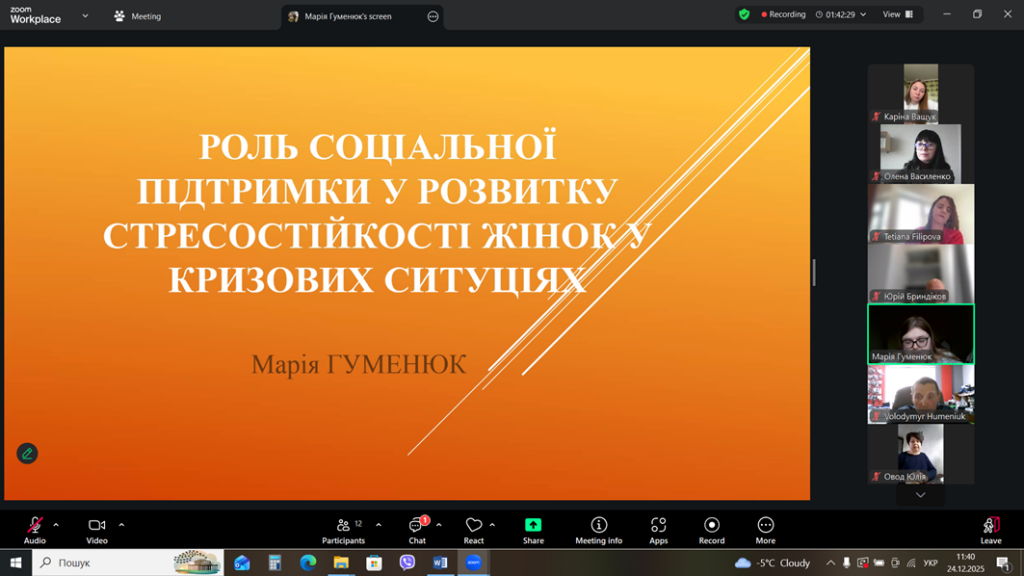The width and height of the screenshot is (1024, 576).
Task: Click the React heart icon
Action: click(x=474, y=526)
